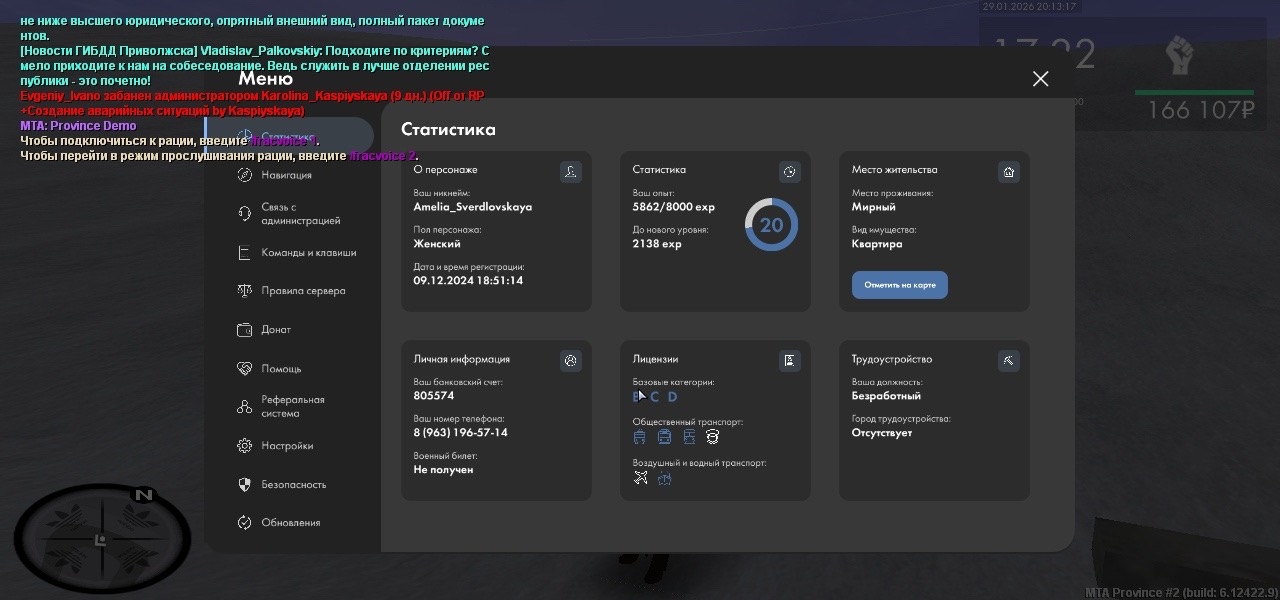The height and width of the screenshot is (600, 1280).
Task: Click the category C license letter
Action: [x=656, y=397]
